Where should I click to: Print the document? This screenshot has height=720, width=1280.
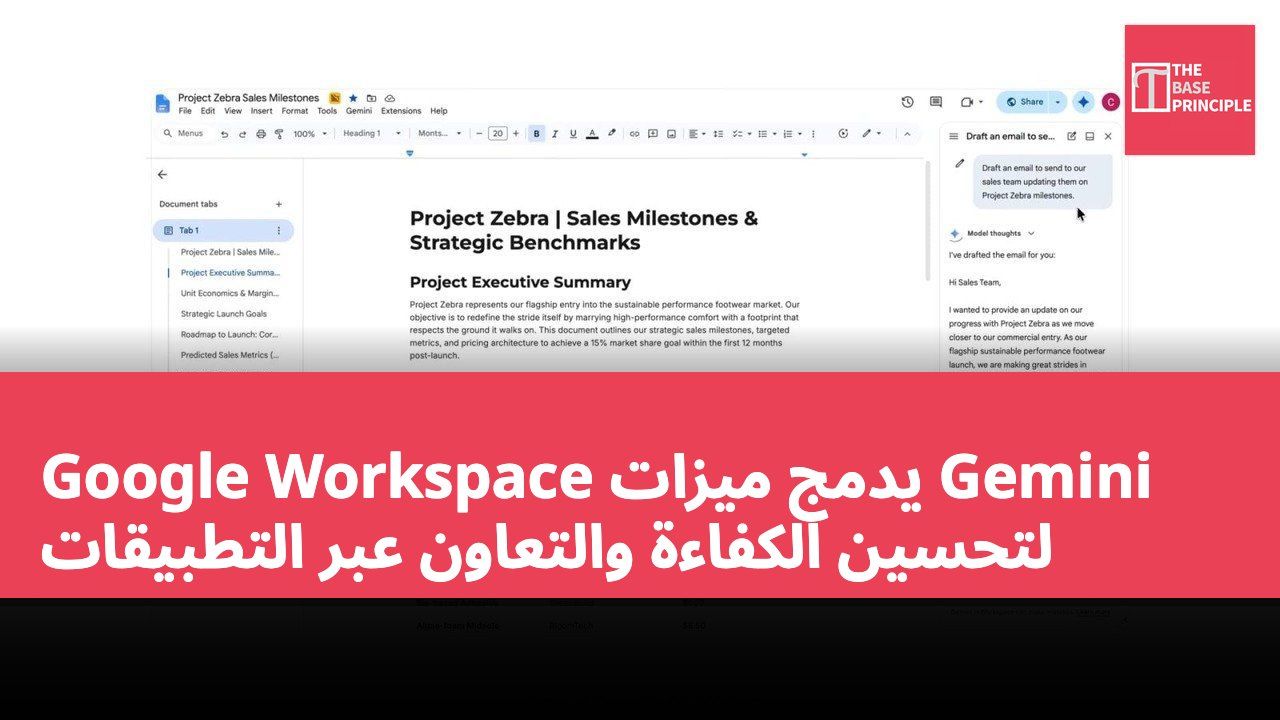(x=261, y=133)
